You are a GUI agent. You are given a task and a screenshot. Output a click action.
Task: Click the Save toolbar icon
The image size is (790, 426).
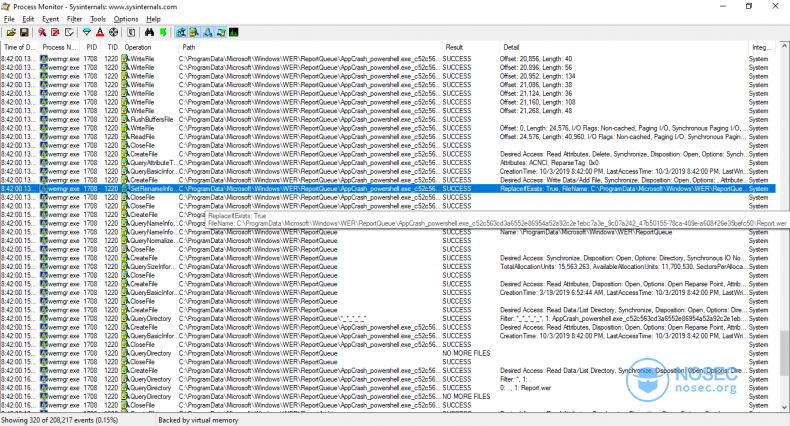[24, 32]
